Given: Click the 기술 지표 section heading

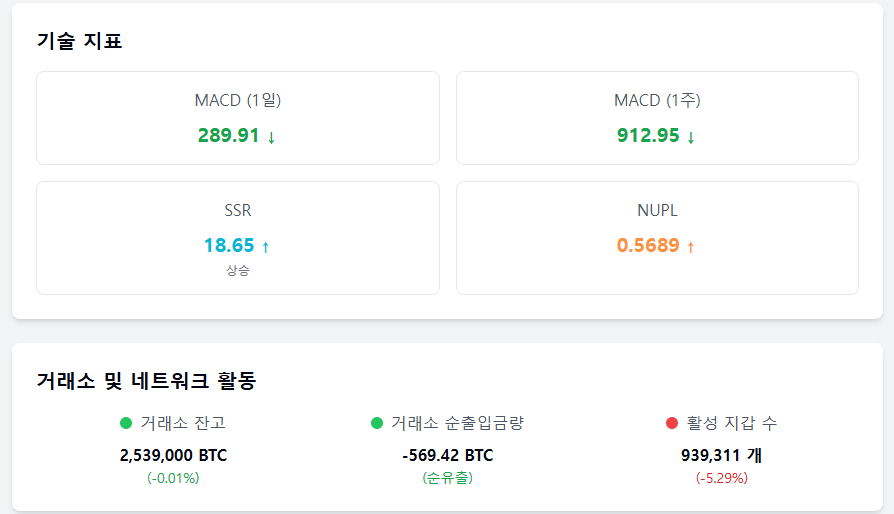Looking at the screenshot, I should click(x=79, y=41).
